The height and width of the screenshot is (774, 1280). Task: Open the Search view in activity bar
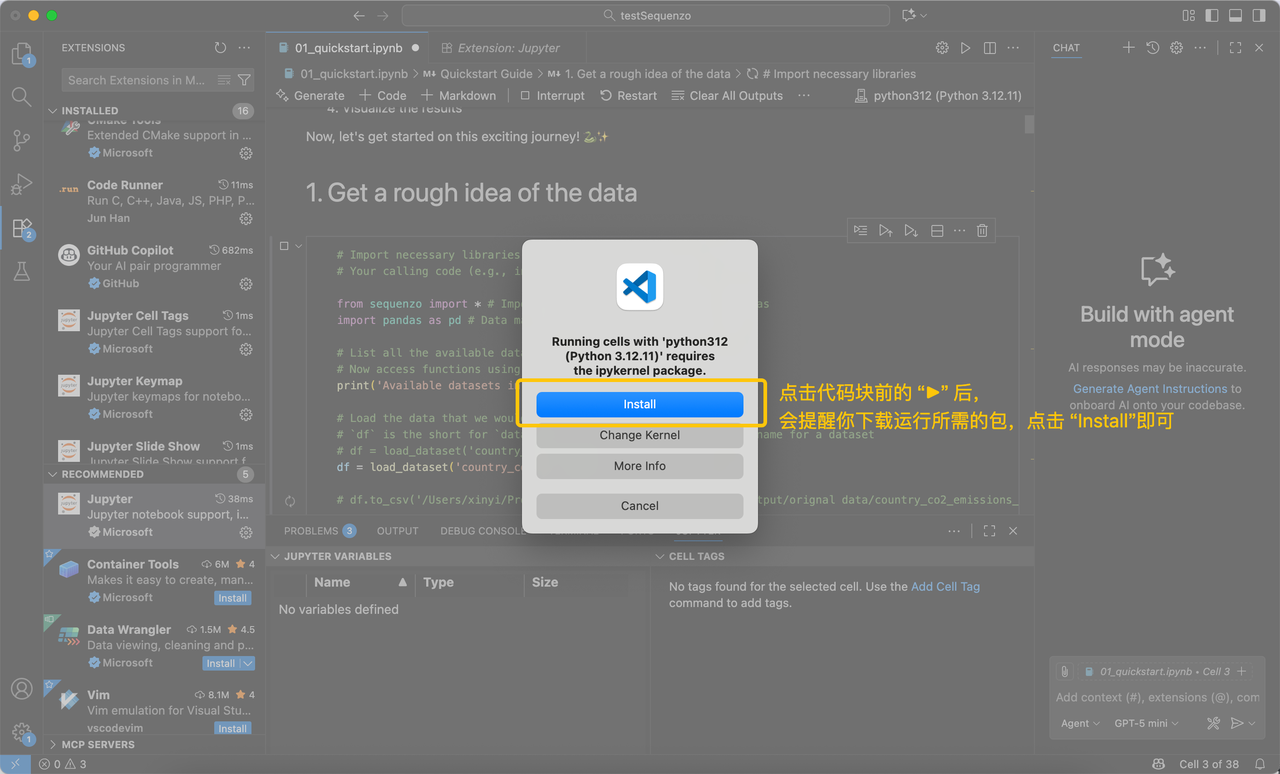point(21,97)
